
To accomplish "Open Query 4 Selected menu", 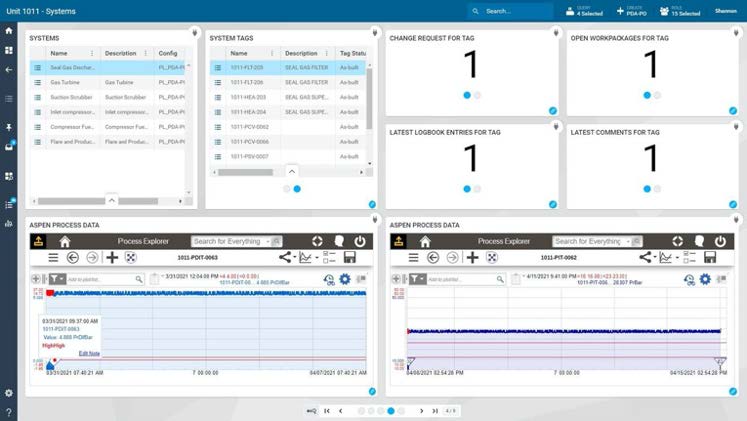I will [x=585, y=11].
